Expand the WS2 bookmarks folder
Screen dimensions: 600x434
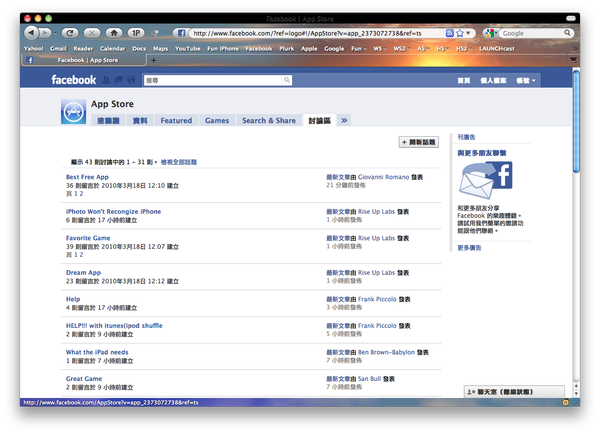402,49
